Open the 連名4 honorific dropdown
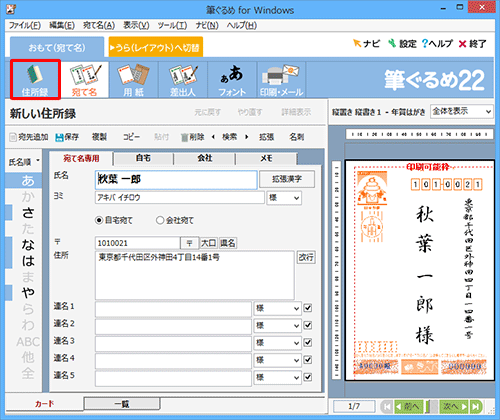This screenshot has height=420, width=500. point(277,360)
